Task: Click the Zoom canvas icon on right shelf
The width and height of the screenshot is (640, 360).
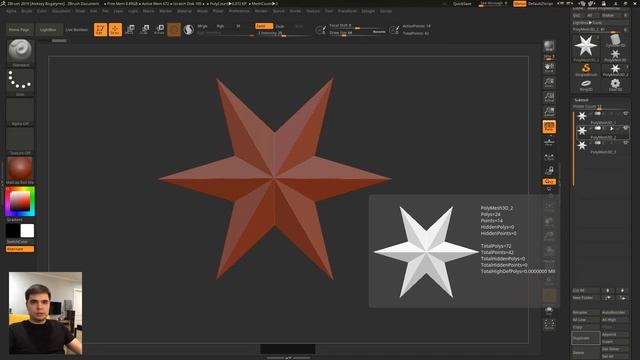Action: 549,82
